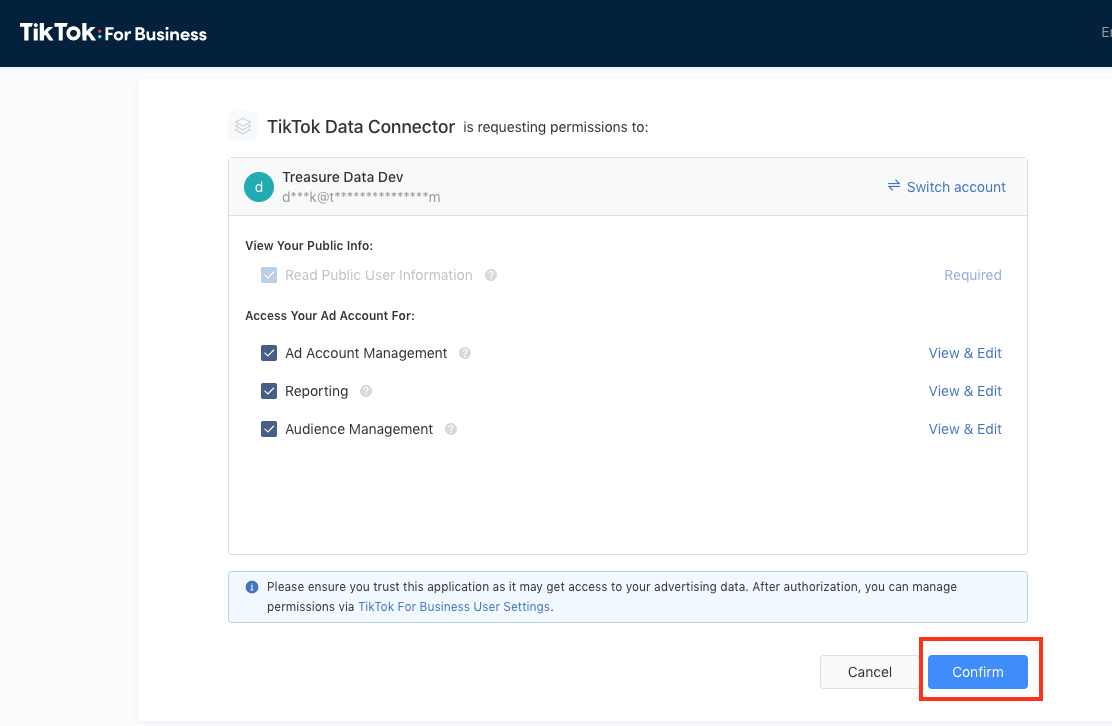Viewport: 1112px width, 726px height.
Task: Show the help icon next to Reporting
Action: (x=366, y=391)
